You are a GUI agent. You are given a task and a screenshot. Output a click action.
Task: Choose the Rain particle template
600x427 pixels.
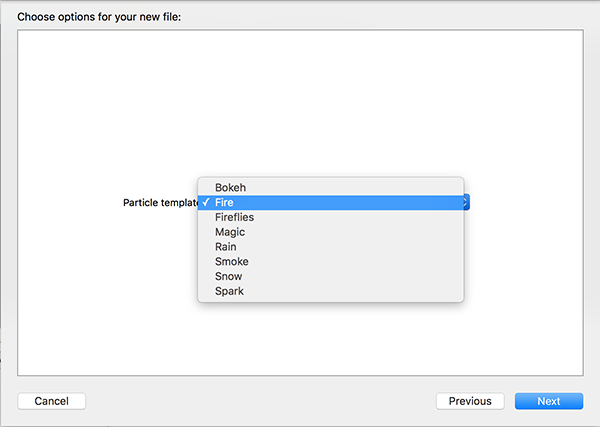tap(331, 247)
